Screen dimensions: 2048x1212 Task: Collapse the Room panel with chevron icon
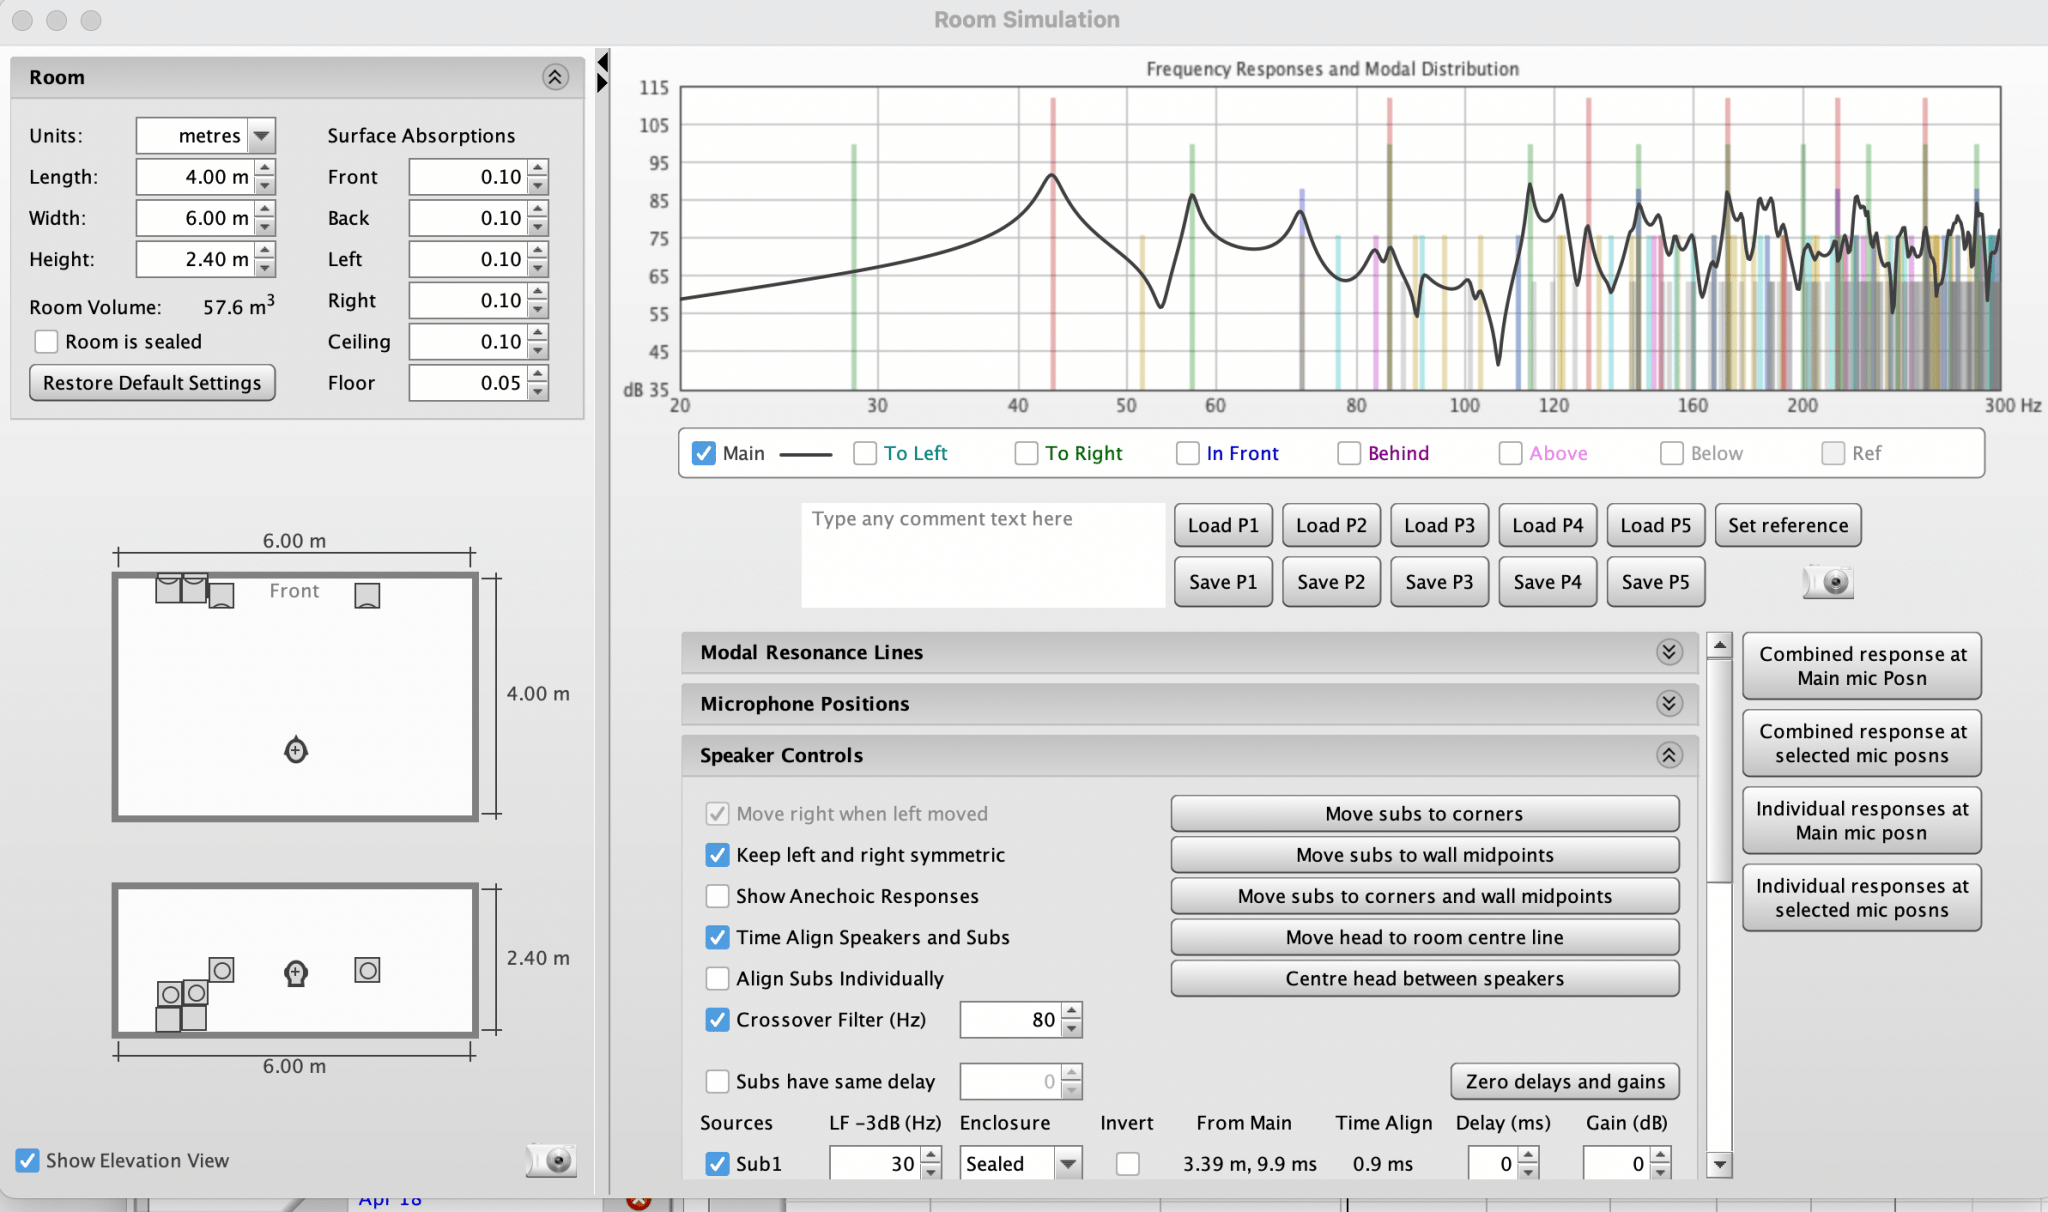(x=556, y=77)
